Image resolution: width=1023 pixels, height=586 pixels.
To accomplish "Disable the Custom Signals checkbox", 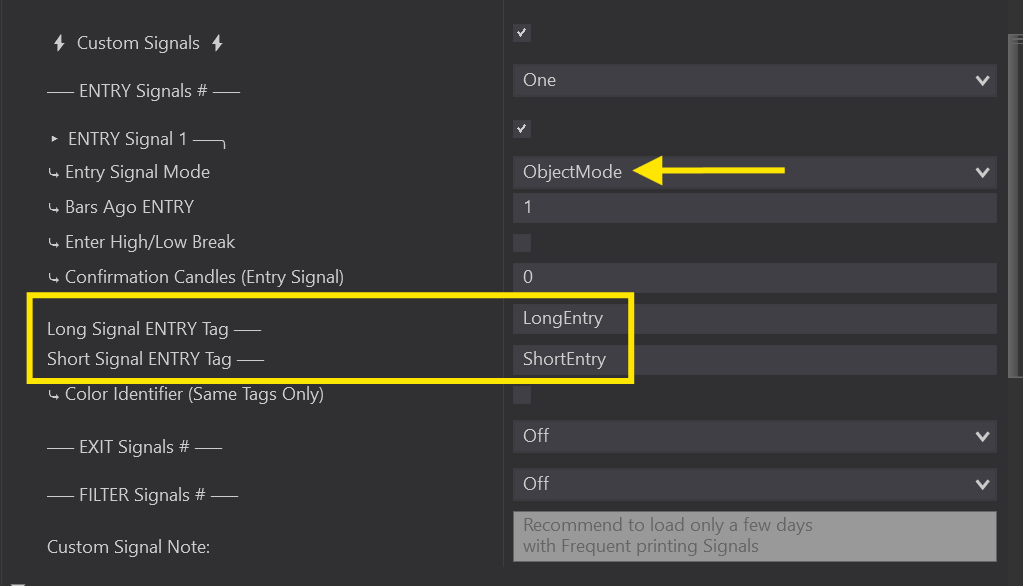I will coord(522,33).
